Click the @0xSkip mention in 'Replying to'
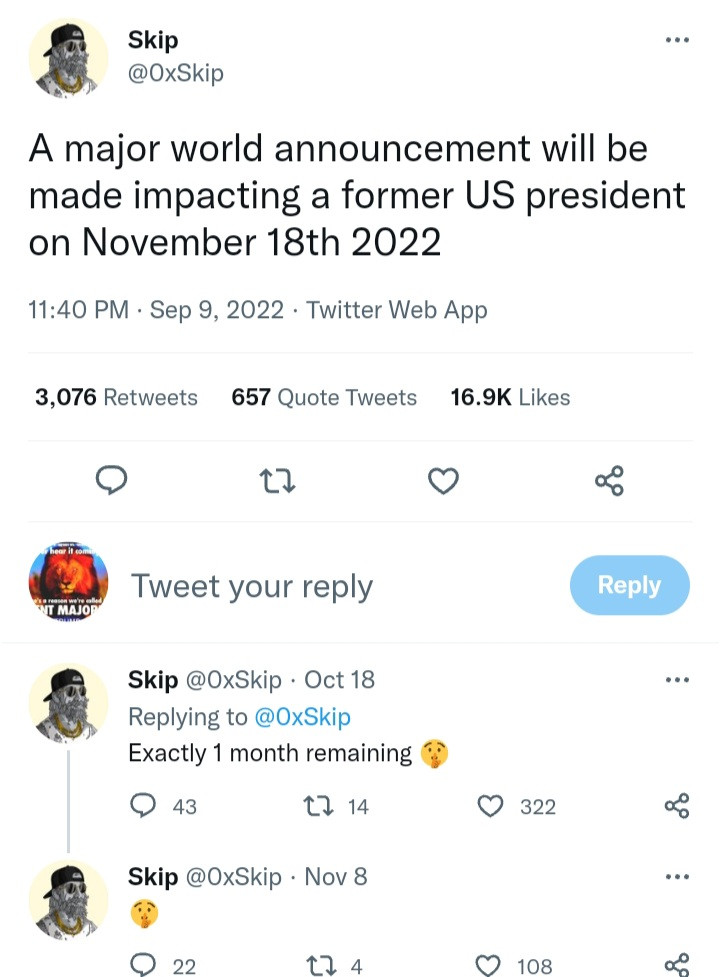720x977 pixels. 303,717
